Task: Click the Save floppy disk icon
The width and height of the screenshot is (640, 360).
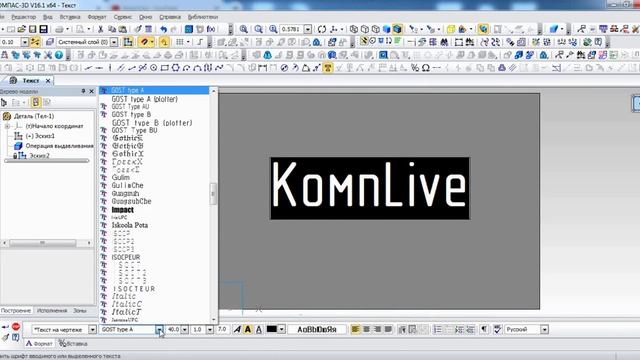Action: 32,29
